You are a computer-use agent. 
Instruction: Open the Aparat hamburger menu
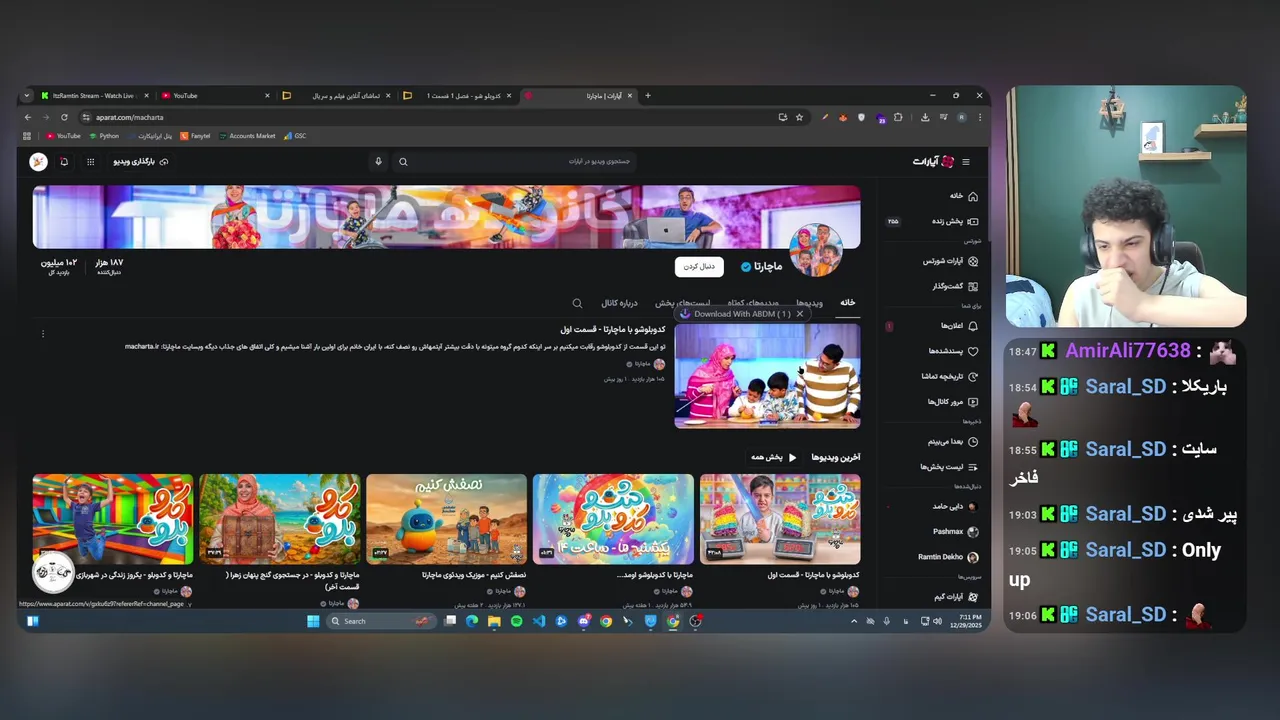965,162
